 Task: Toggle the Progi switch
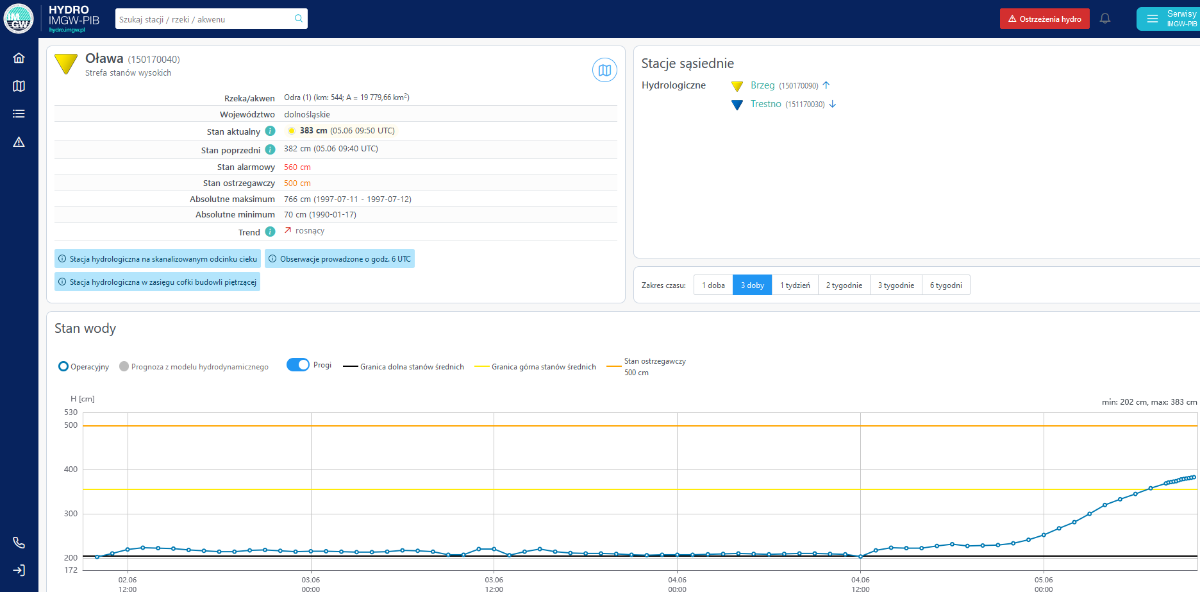298,365
